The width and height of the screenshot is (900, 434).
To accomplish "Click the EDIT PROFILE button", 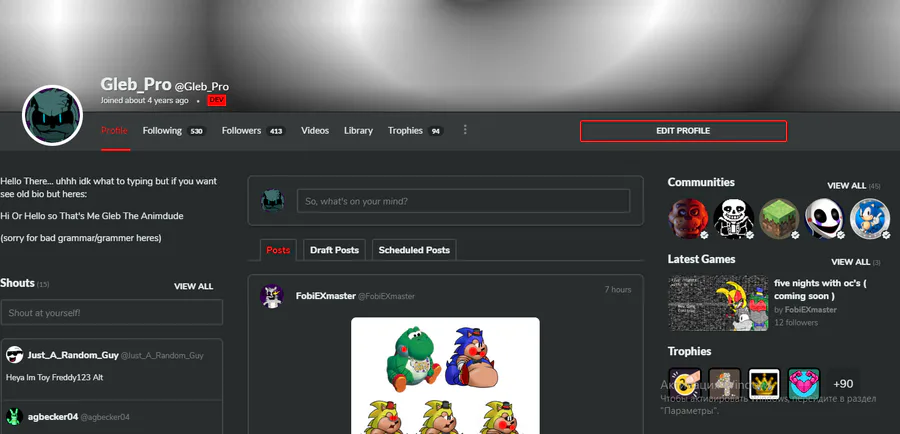I will [683, 131].
